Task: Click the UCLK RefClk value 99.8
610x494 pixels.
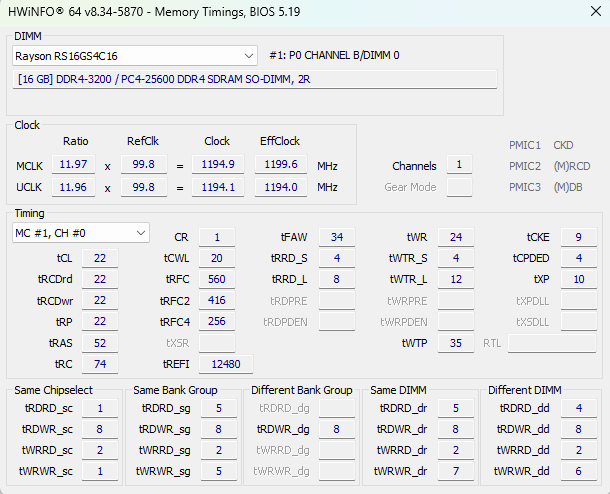Action: coord(144,187)
